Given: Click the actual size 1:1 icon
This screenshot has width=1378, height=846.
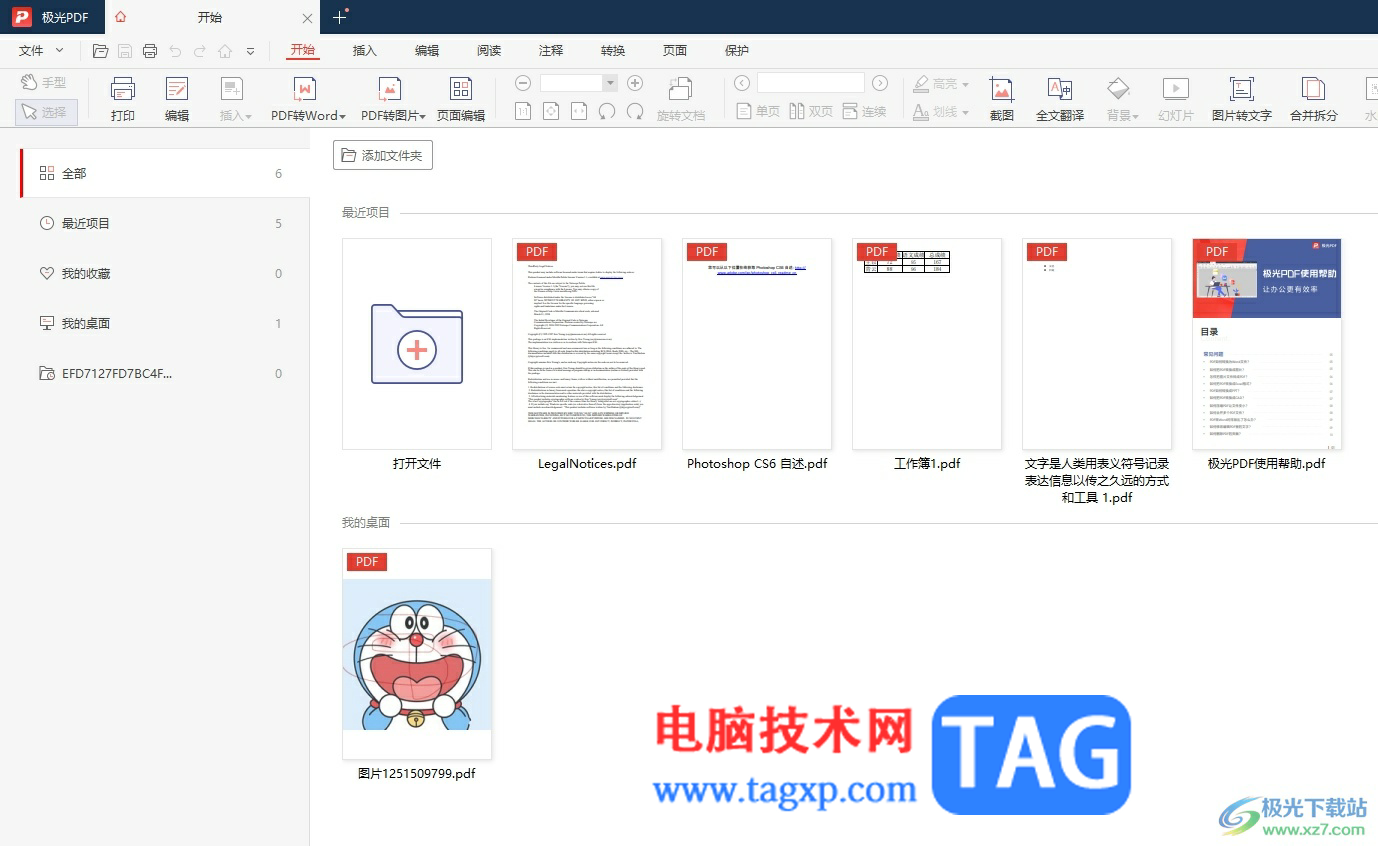Looking at the screenshot, I should click(x=523, y=111).
